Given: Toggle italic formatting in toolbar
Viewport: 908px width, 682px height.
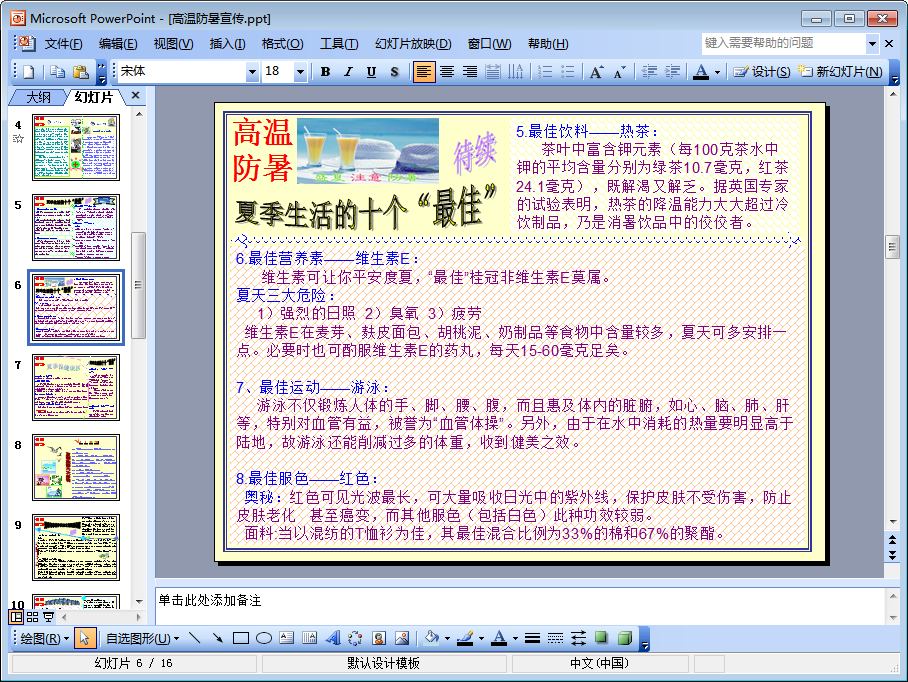Looking at the screenshot, I should point(348,72).
